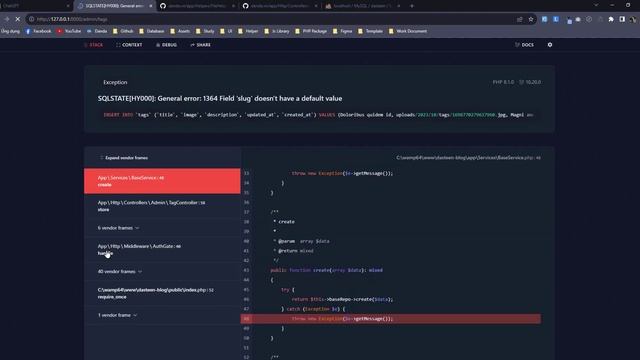Viewport: 640px width, 360px height.
Task: Click the highlighted throw new Exception line 48
Action: pos(391,319)
